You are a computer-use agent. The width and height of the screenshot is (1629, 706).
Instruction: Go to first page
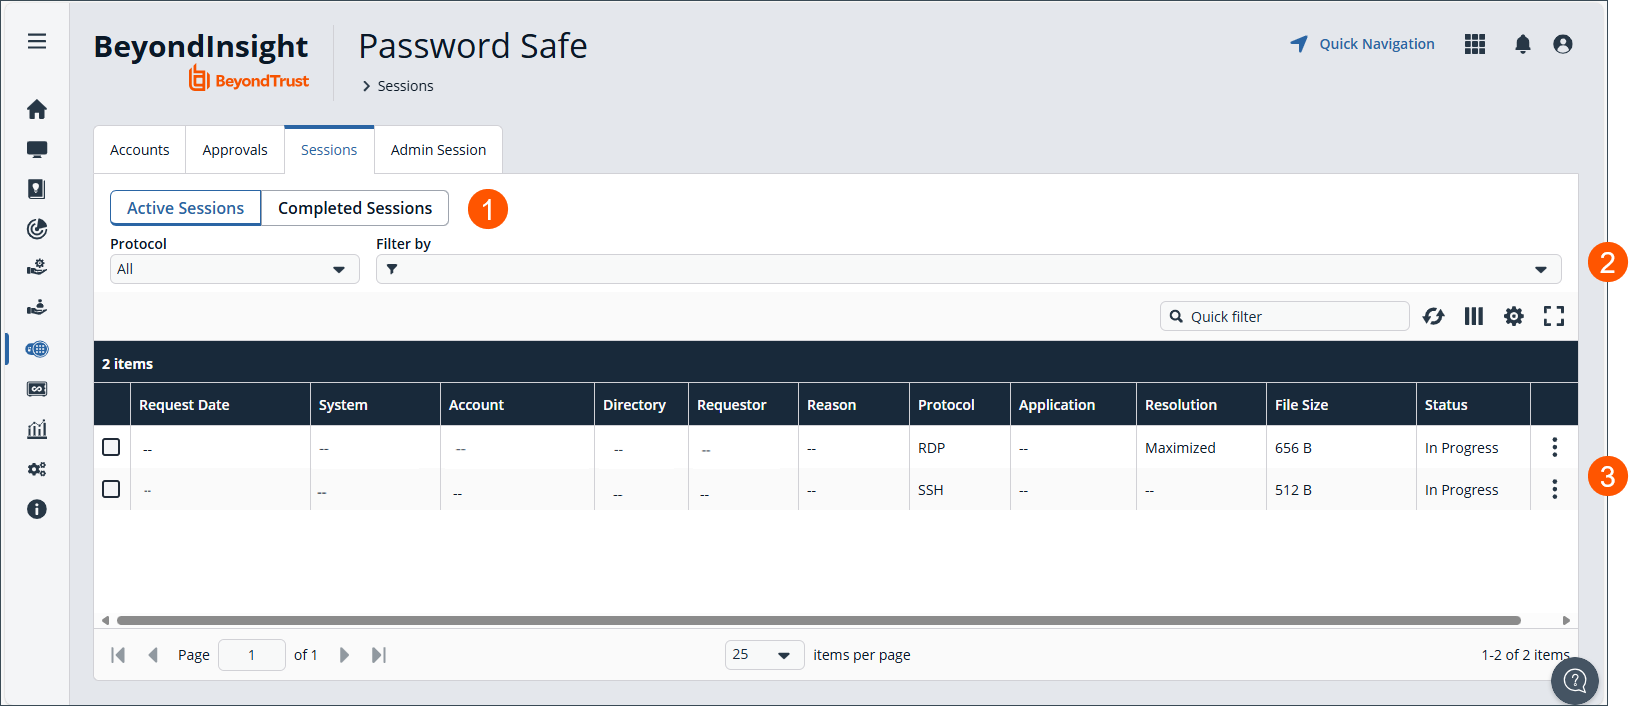(x=118, y=655)
